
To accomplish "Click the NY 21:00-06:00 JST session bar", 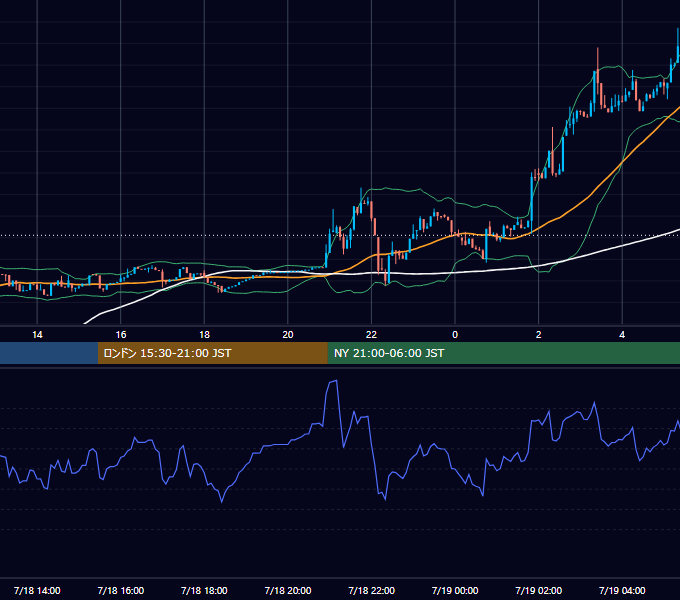I will [x=503, y=353].
